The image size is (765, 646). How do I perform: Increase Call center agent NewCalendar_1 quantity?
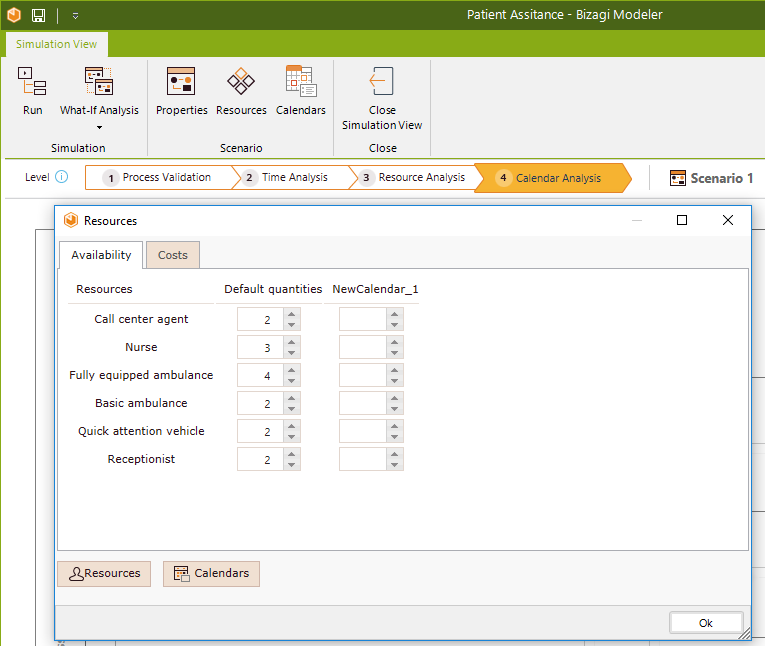tap(394, 314)
